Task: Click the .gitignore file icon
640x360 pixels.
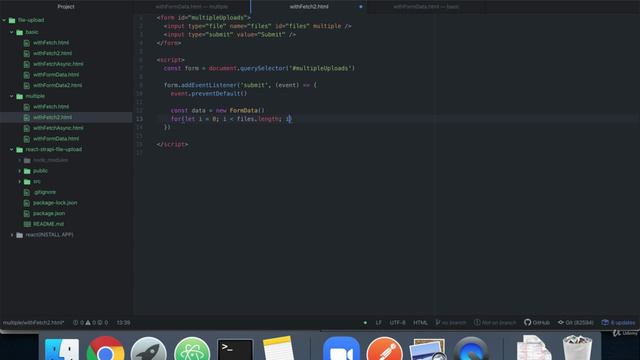Action: (x=27, y=192)
